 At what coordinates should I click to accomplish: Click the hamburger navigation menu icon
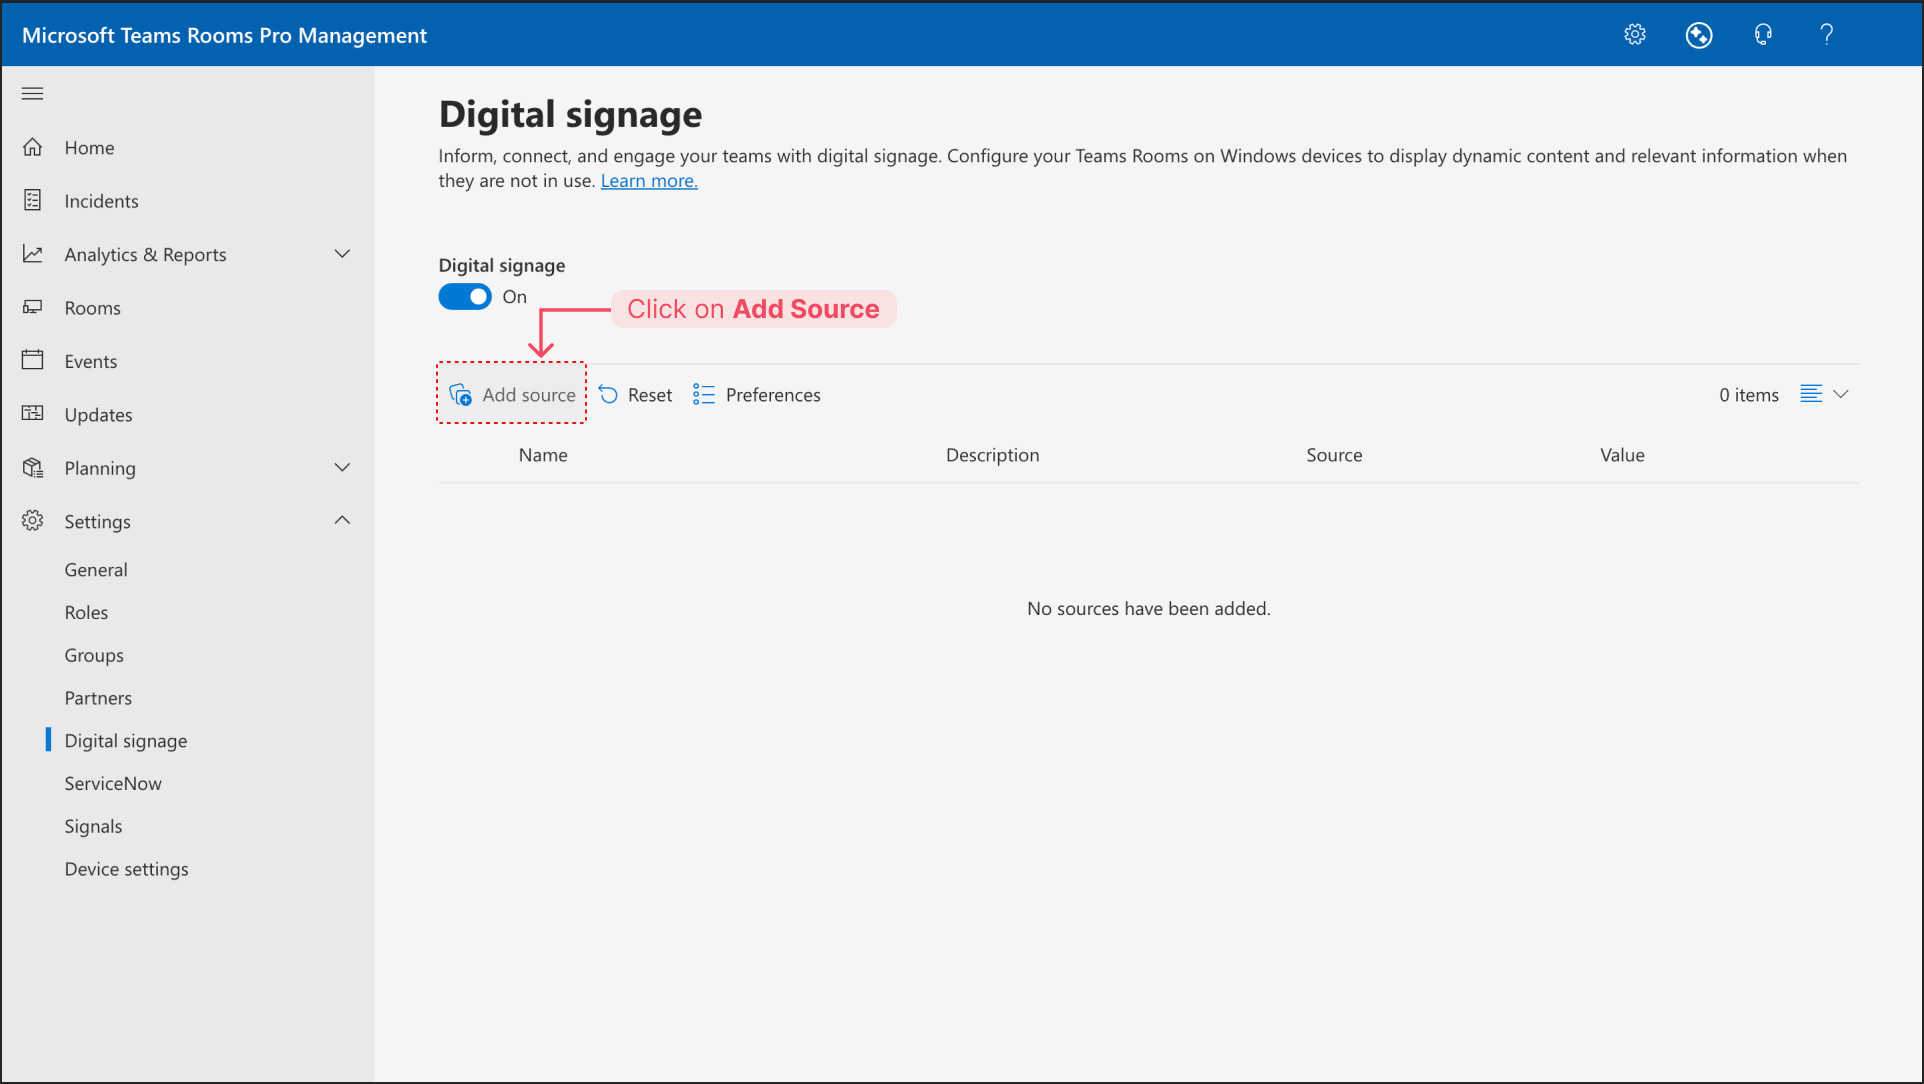tap(33, 94)
